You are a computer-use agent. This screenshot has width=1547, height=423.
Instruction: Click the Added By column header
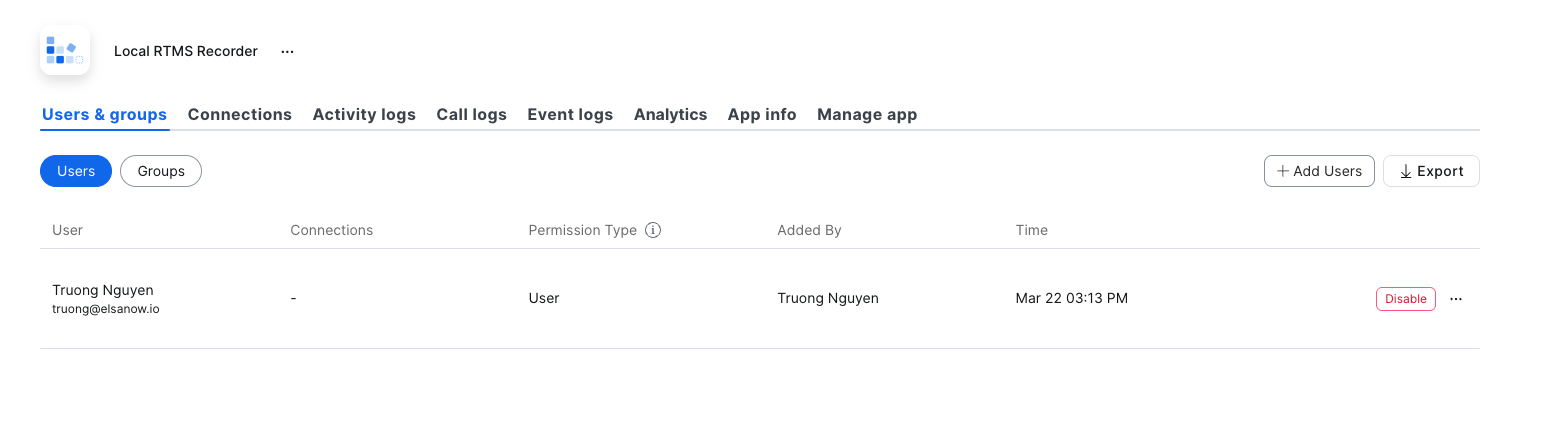(809, 230)
